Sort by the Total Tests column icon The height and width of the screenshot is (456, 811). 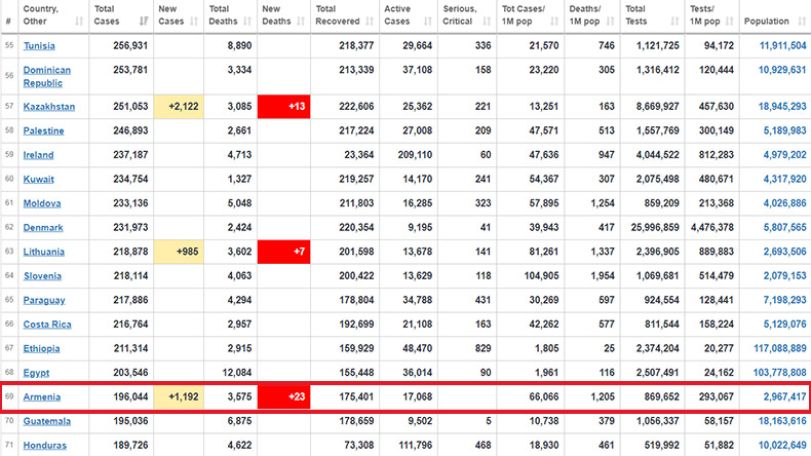coord(675,21)
